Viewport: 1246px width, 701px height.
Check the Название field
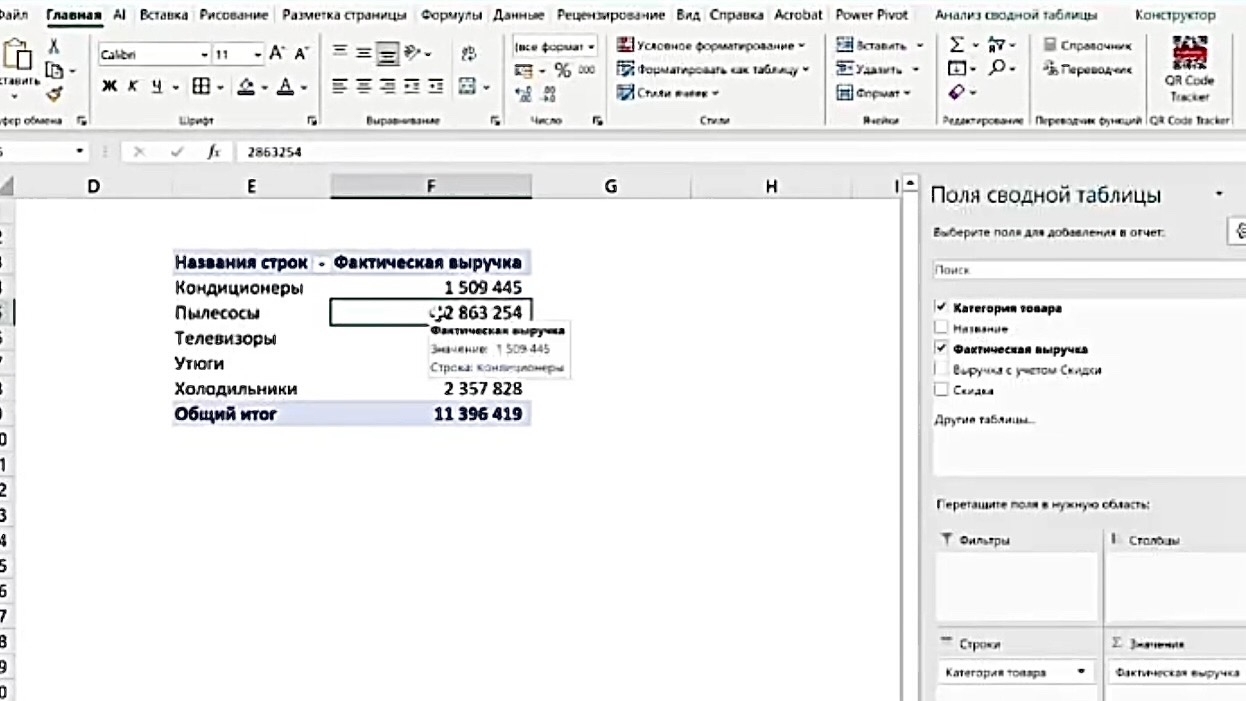(x=940, y=328)
